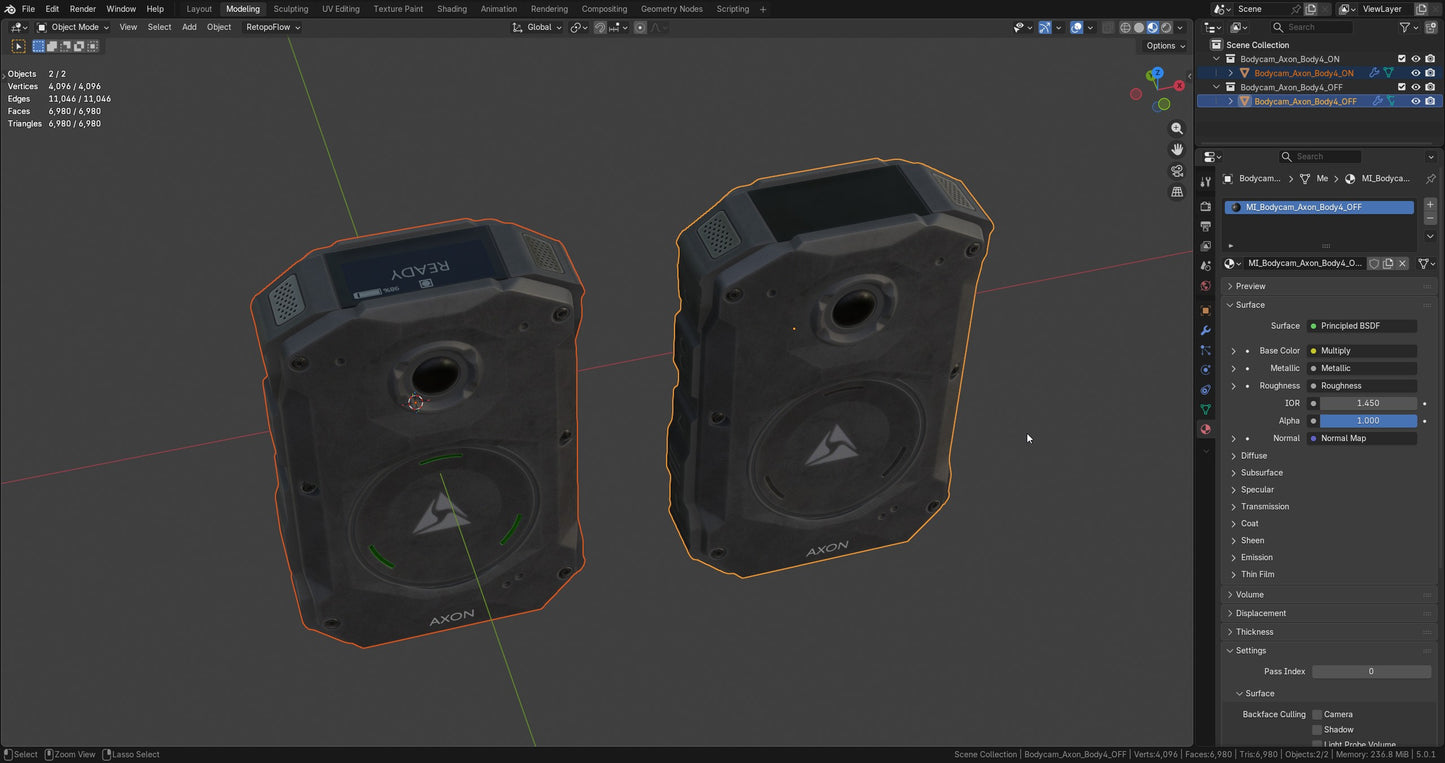Open the Material Properties tab
This screenshot has width=1445, height=763.
click(x=1205, y=428)
